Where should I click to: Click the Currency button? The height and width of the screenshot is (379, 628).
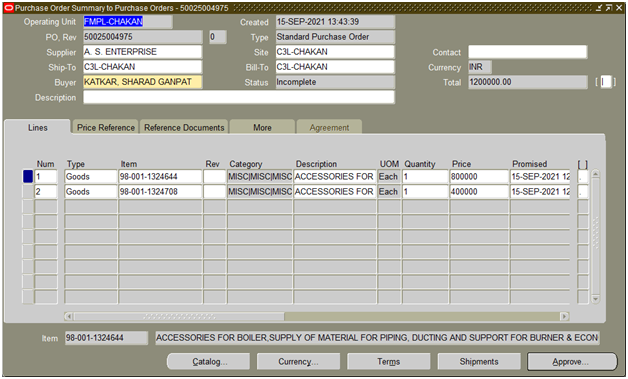[x=298, y=362]
